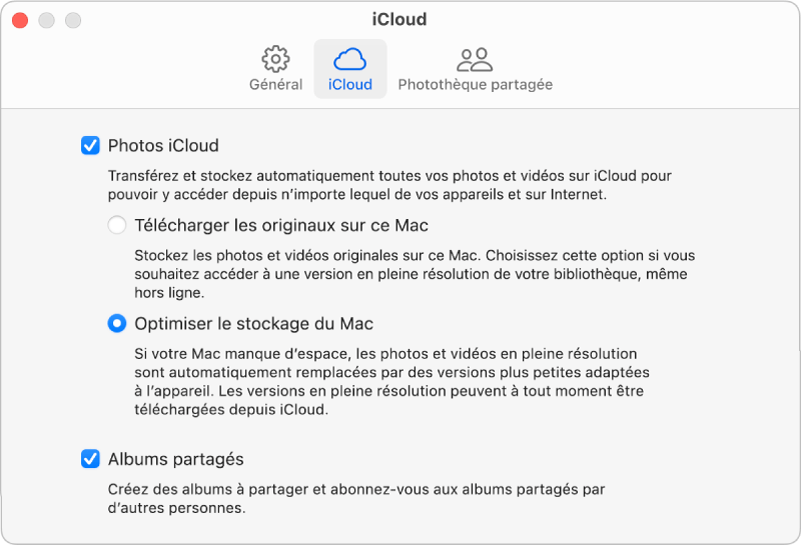Click the Albums partagés description text

click(358, 499)
